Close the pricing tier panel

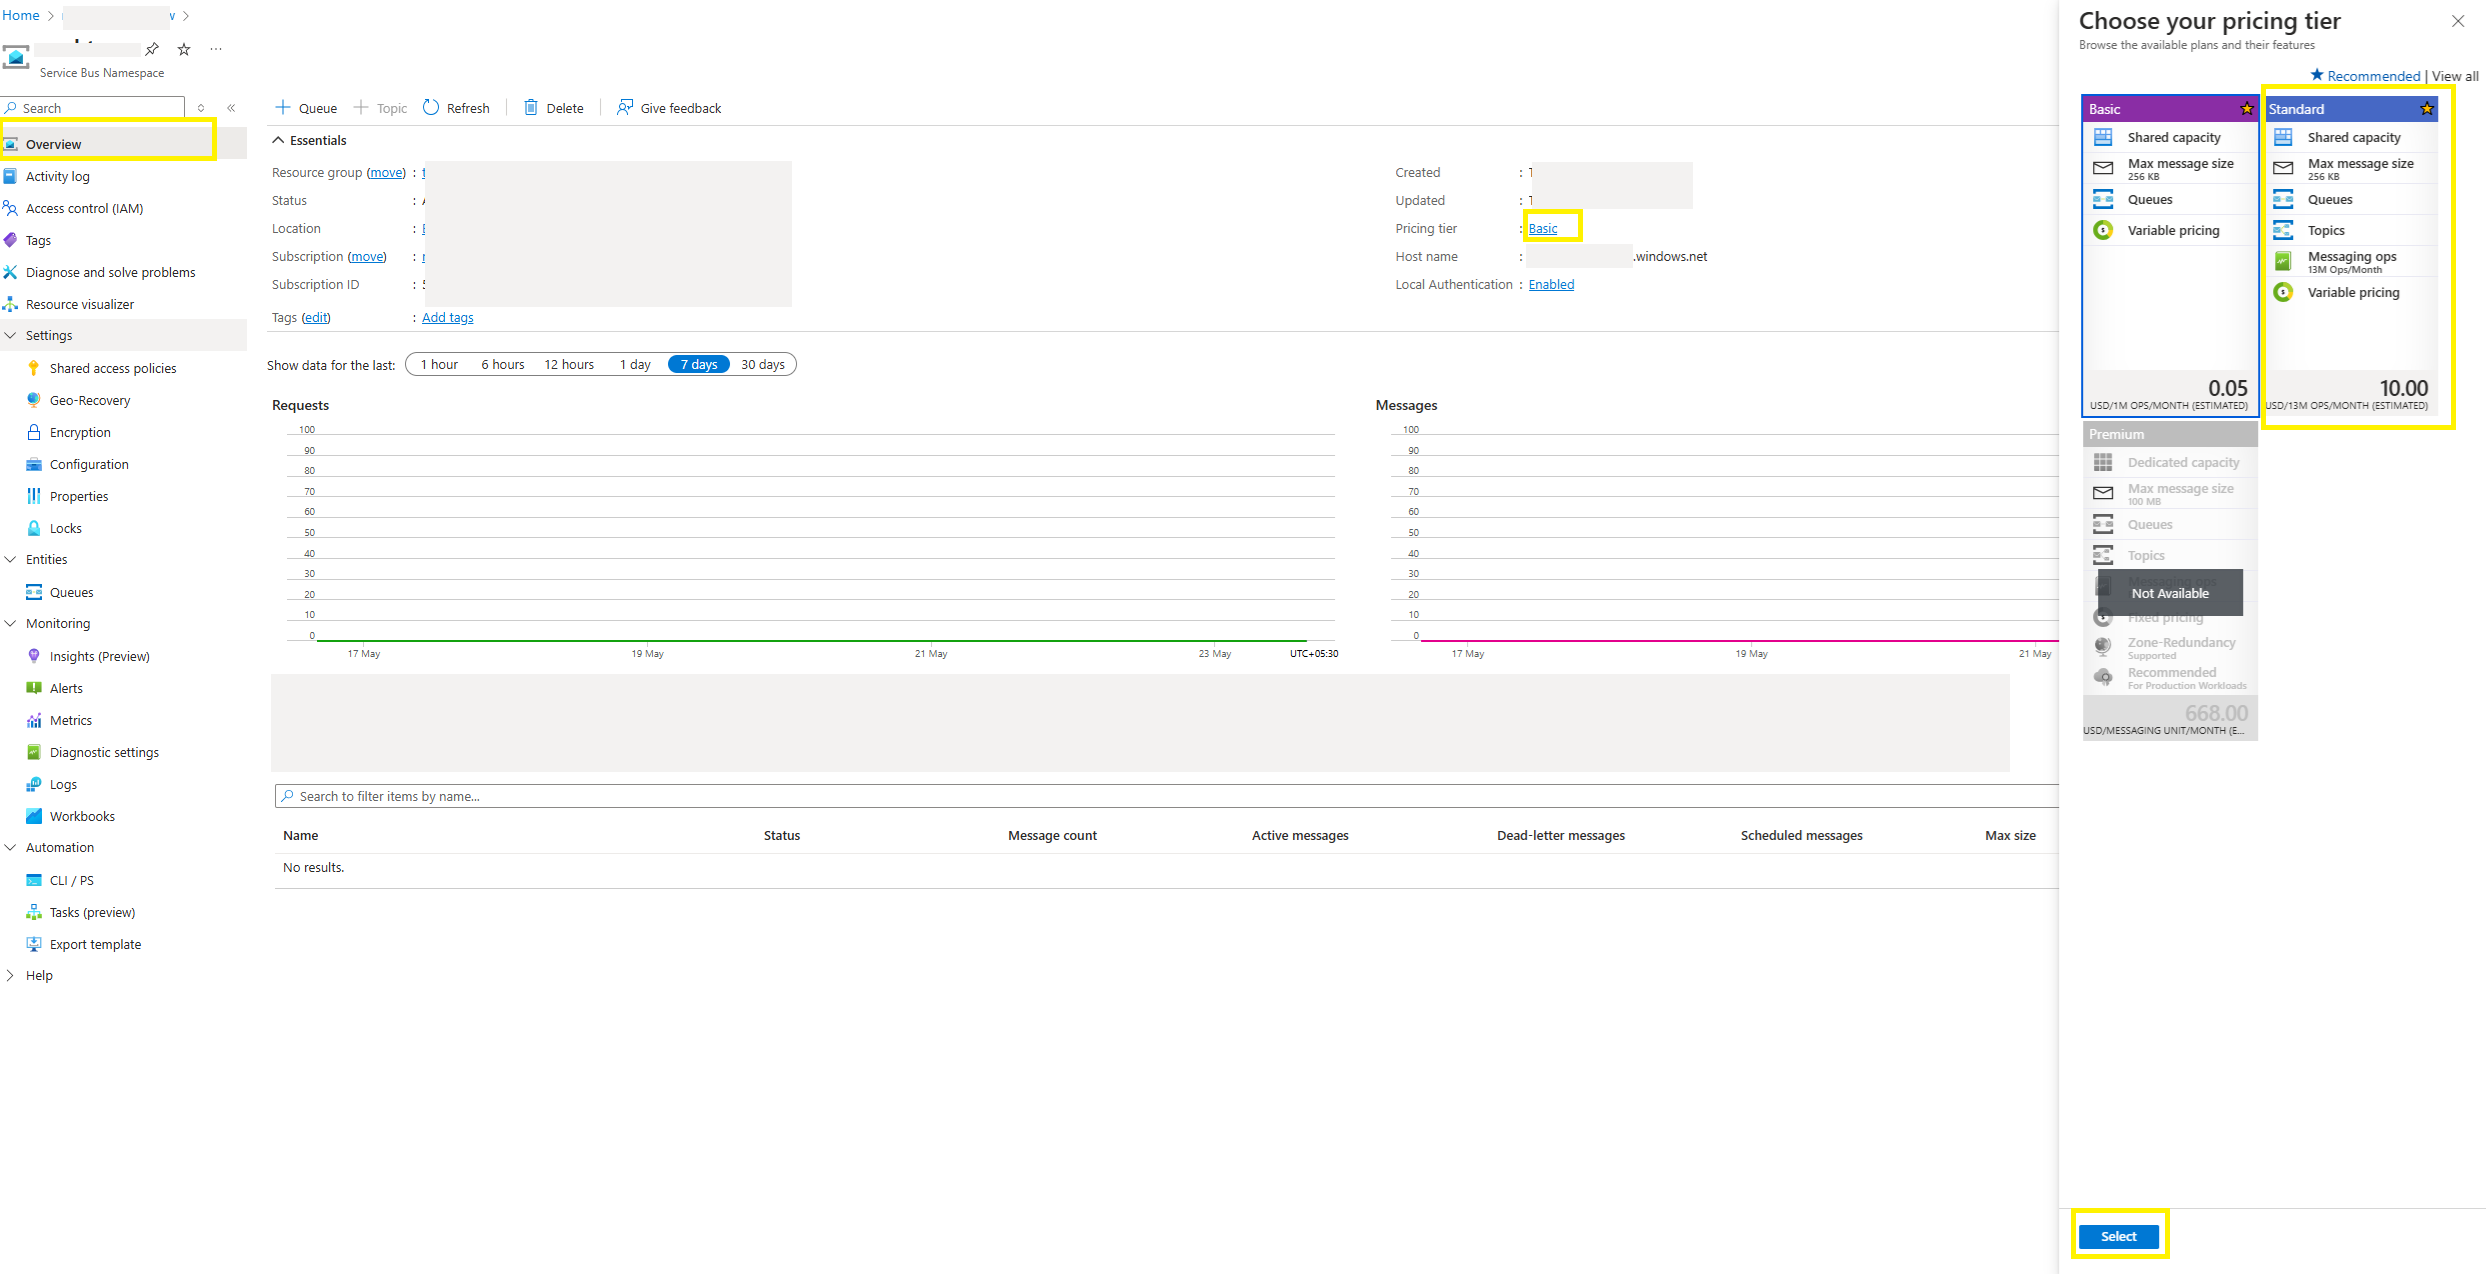[x=2458, y=21]
